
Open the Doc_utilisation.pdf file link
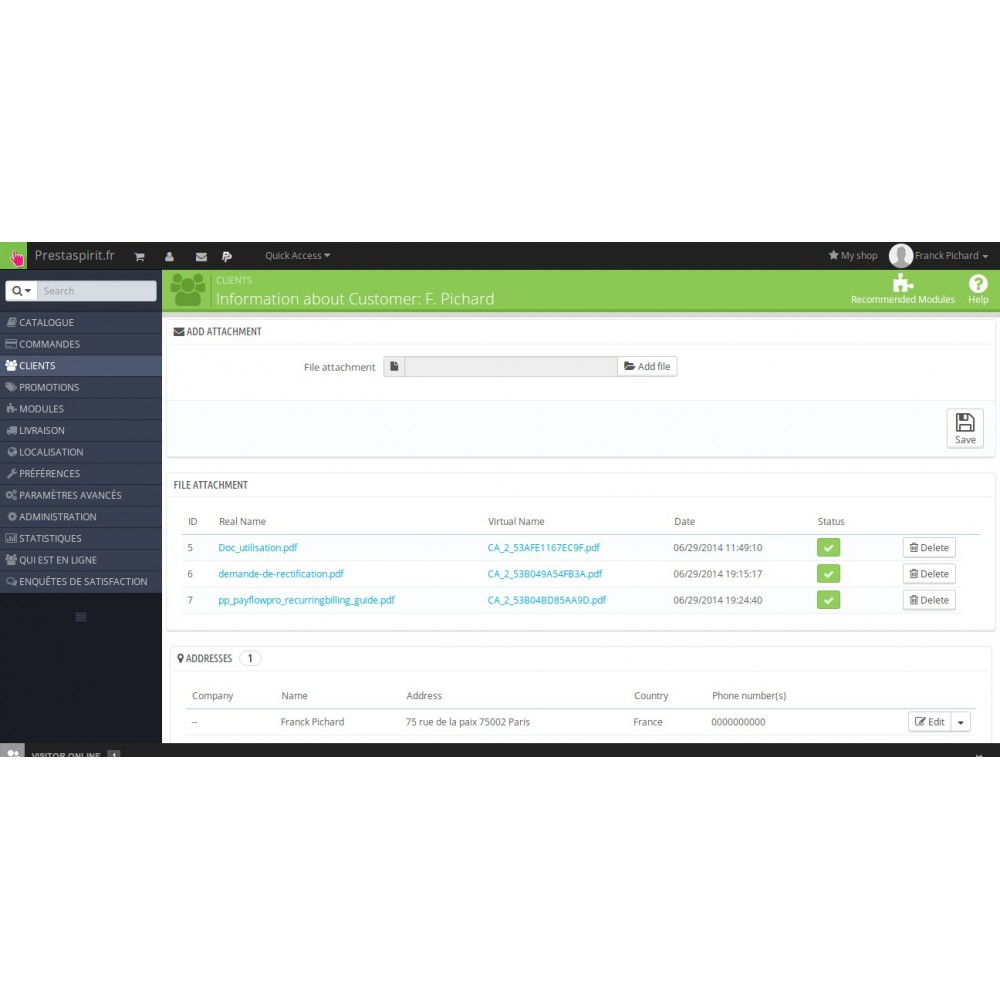pyautogui.click(x=258, y=548)
